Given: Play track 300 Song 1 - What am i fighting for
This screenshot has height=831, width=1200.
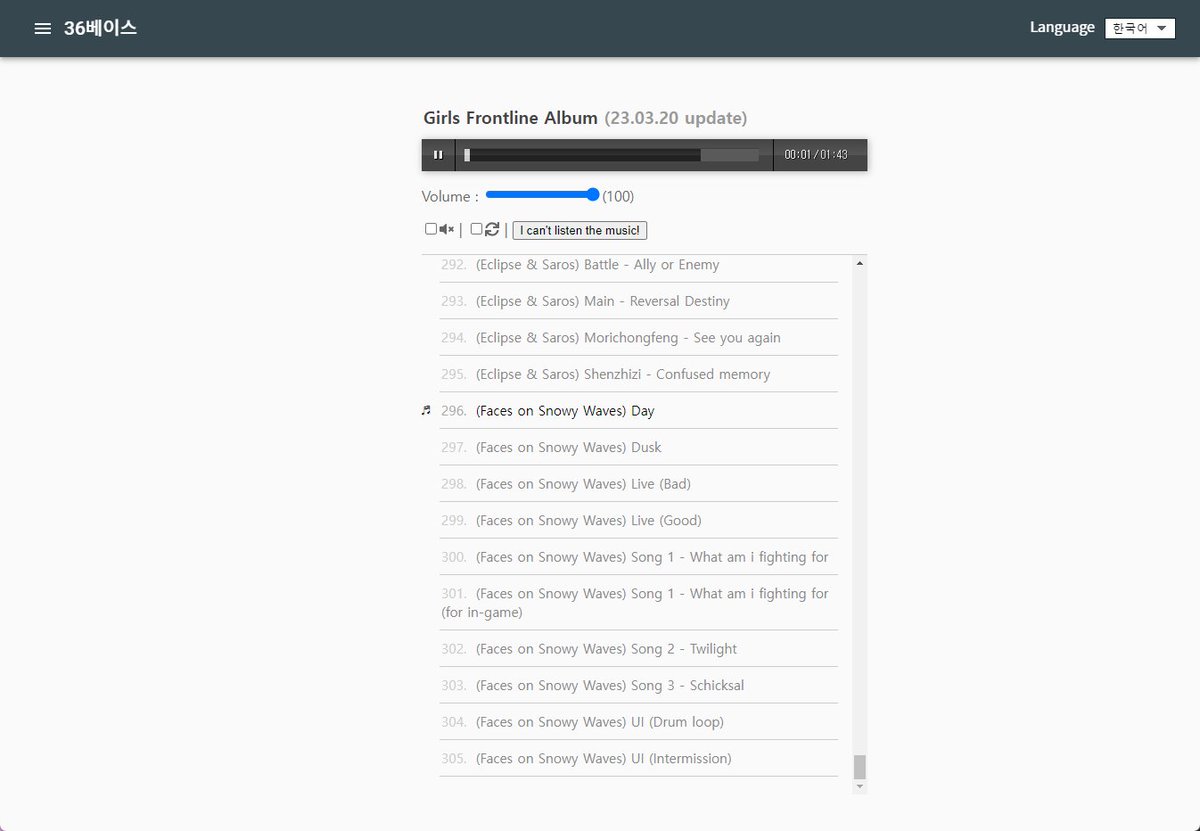Looking at the screenshot, I should [x=638, y=557].
